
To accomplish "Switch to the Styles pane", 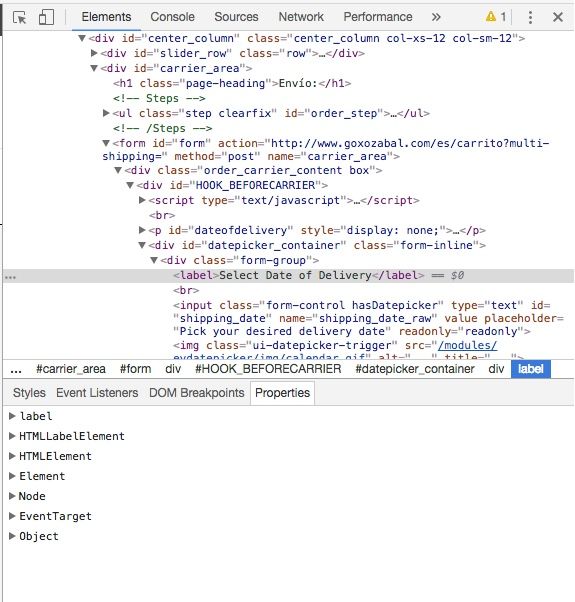I will click(29, 393).
